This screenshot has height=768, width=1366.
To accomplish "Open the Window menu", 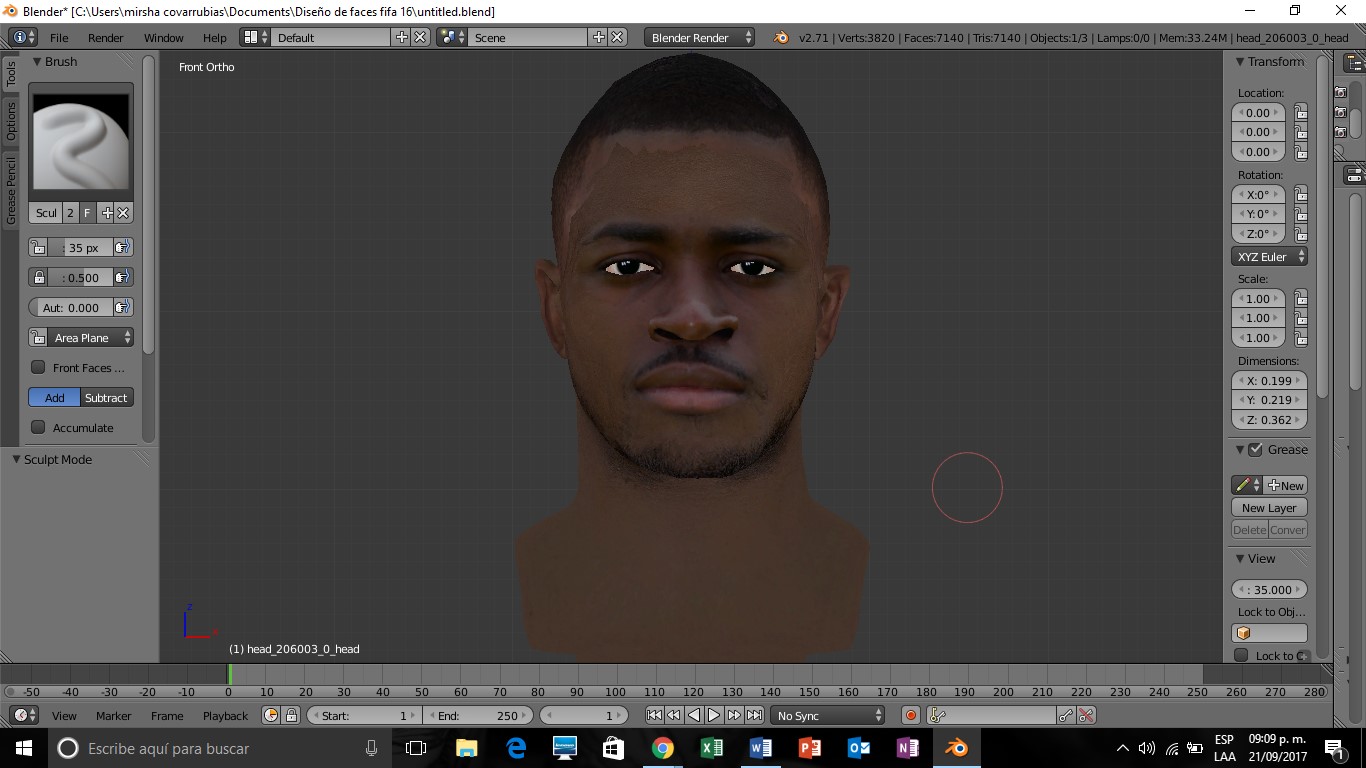I will [x=163, y=37].
